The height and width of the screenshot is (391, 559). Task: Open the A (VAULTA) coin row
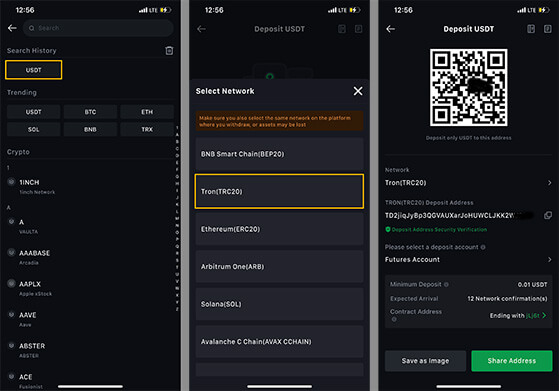click(x=89, y=226)
